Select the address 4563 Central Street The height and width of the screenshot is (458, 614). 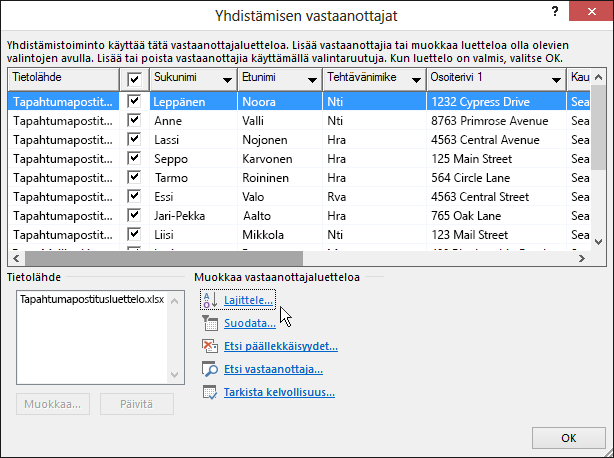[497, 197]
